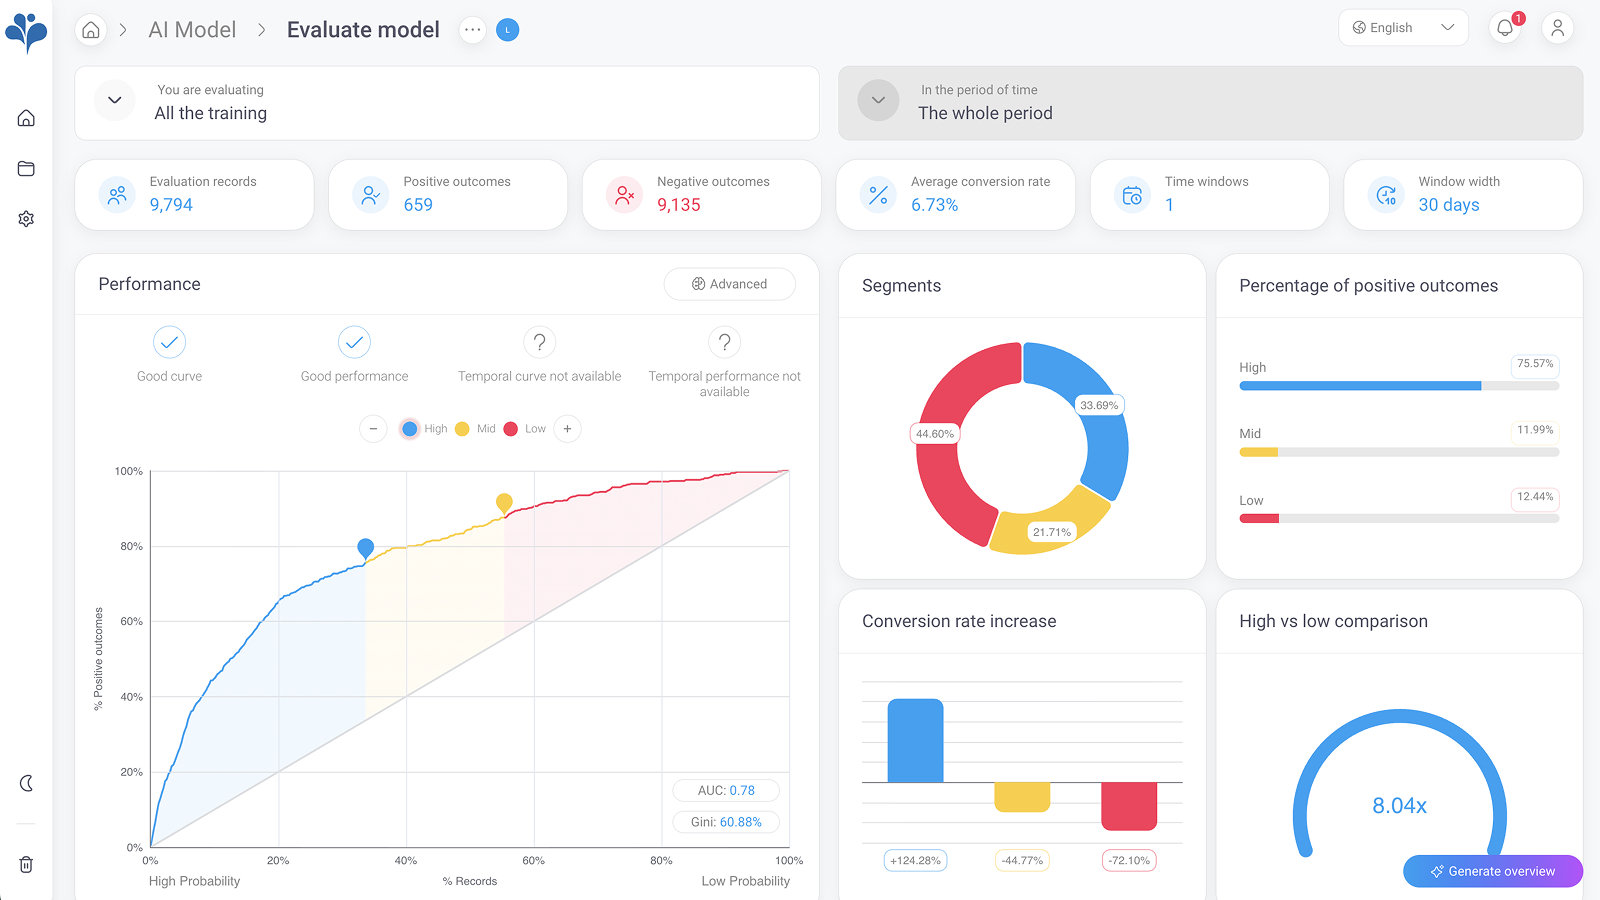Expand the 'You are evaluating' dropdown
1600x900 pixels.
pyautogui.click(x=115, y=100)
